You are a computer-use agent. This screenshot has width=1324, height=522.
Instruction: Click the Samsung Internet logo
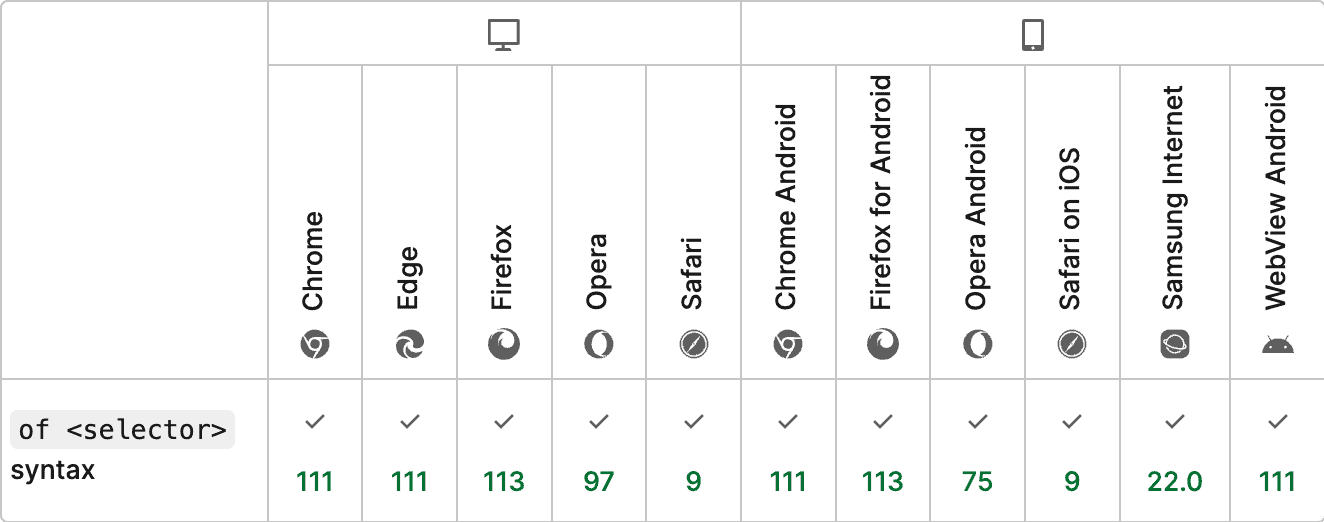click(x=1175, y=346)
